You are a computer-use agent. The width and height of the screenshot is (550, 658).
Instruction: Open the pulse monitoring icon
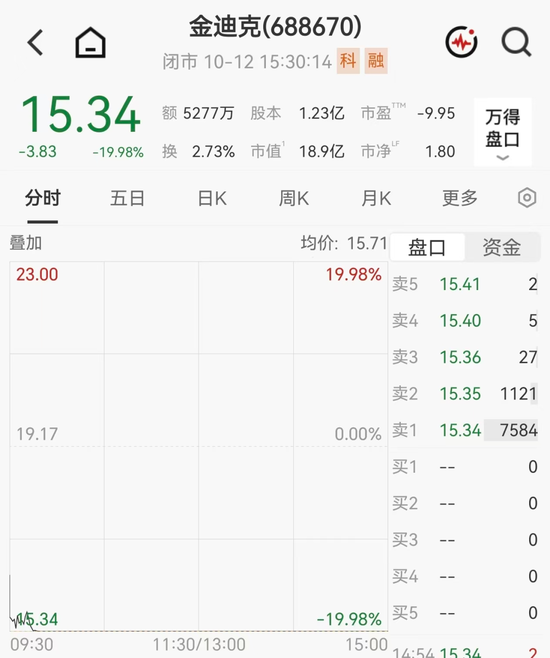point(461,42)
